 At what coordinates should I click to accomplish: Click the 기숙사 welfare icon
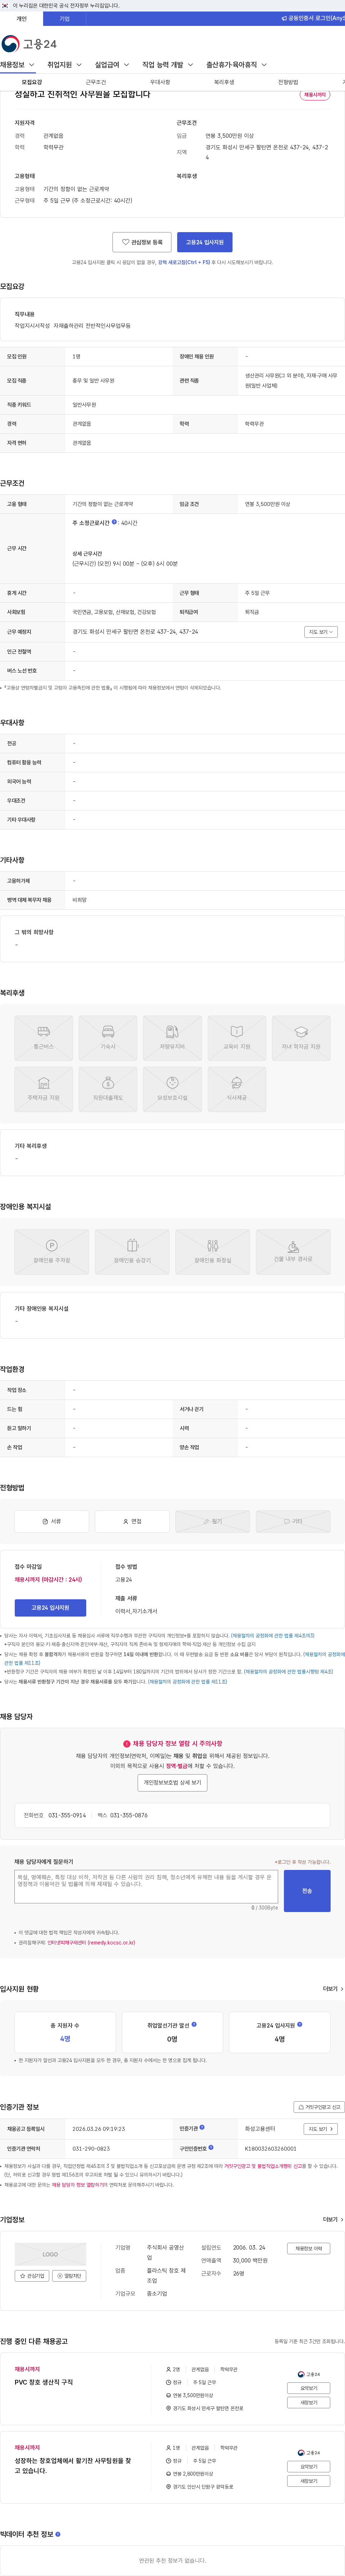tap(108, 1038)
